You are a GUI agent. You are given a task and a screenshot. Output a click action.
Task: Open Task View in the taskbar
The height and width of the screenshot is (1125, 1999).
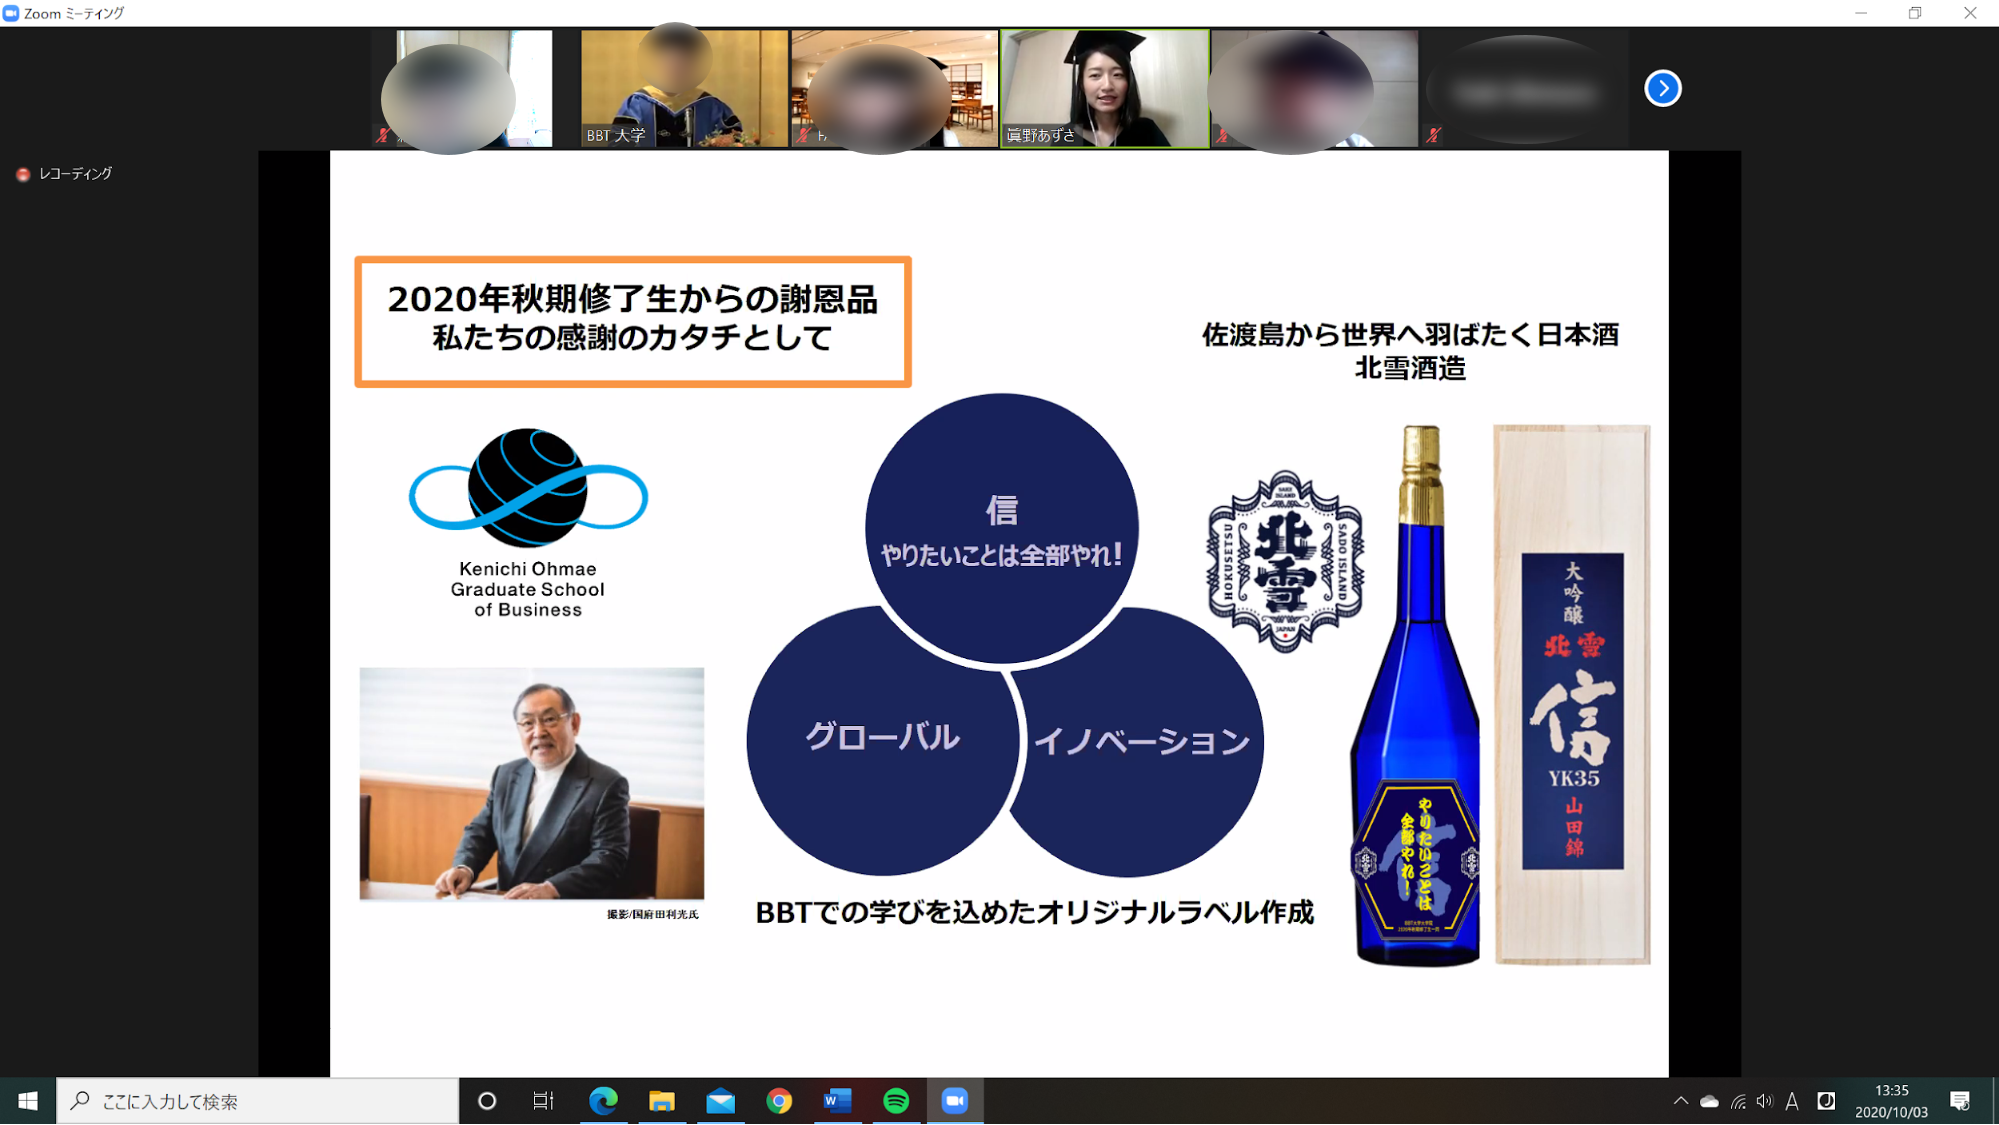543,1101
